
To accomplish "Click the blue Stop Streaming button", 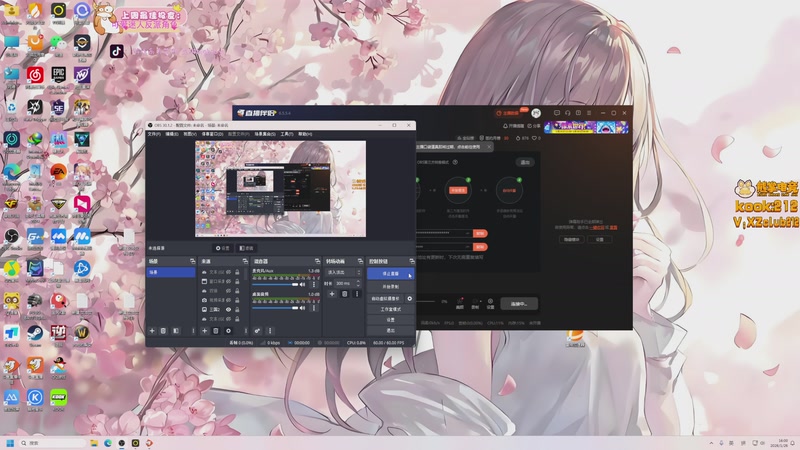I will 390,273.
